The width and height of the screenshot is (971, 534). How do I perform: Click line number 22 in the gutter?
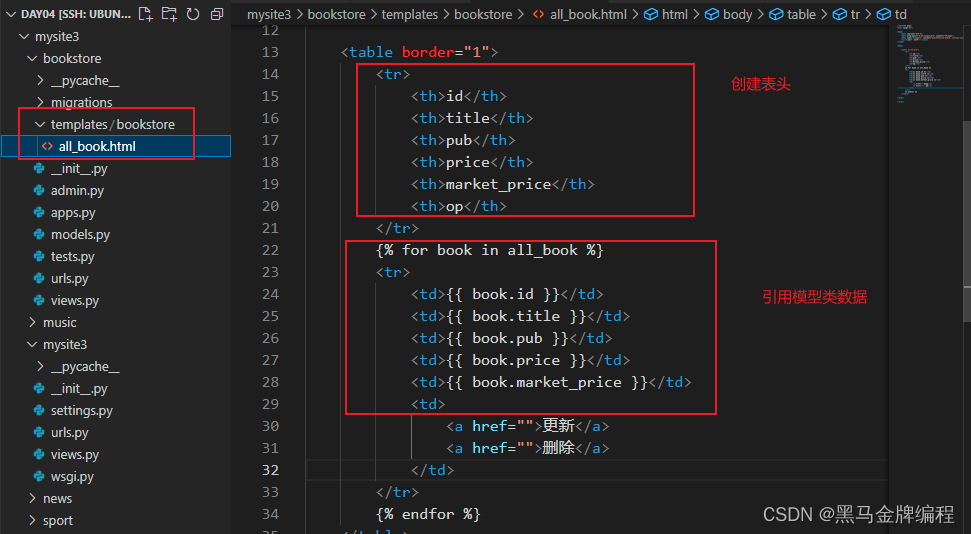point(270,250)
